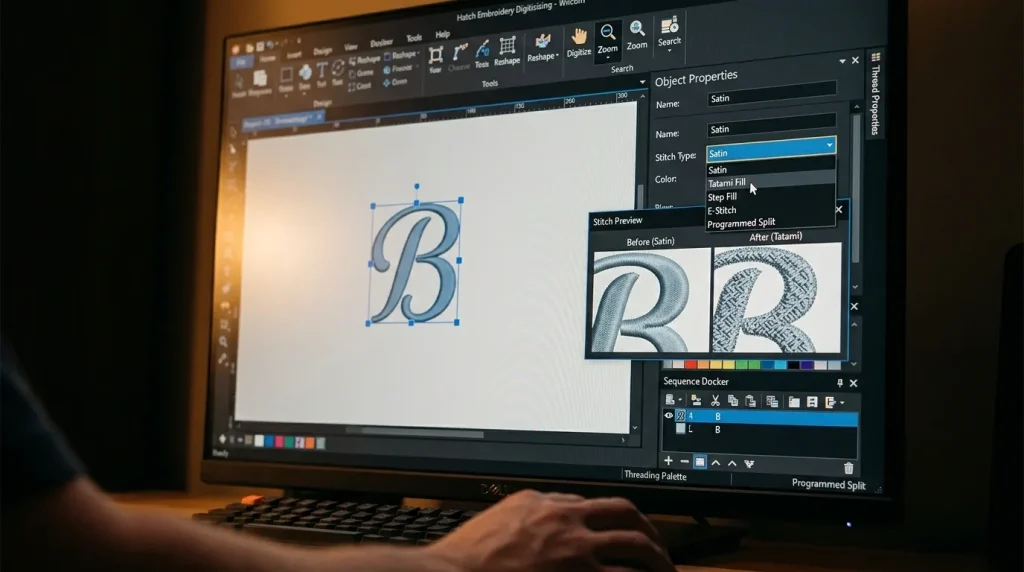Open the Design menu
The width and height of the screenshot is (1024, 572).
[x=323, y=52]
